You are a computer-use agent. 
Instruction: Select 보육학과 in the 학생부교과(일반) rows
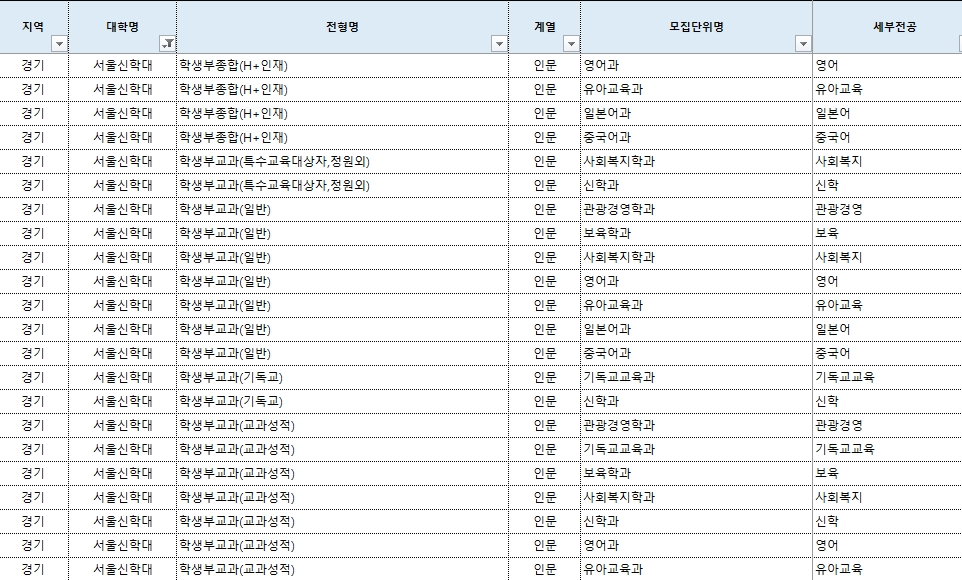[x=607, y=233]
